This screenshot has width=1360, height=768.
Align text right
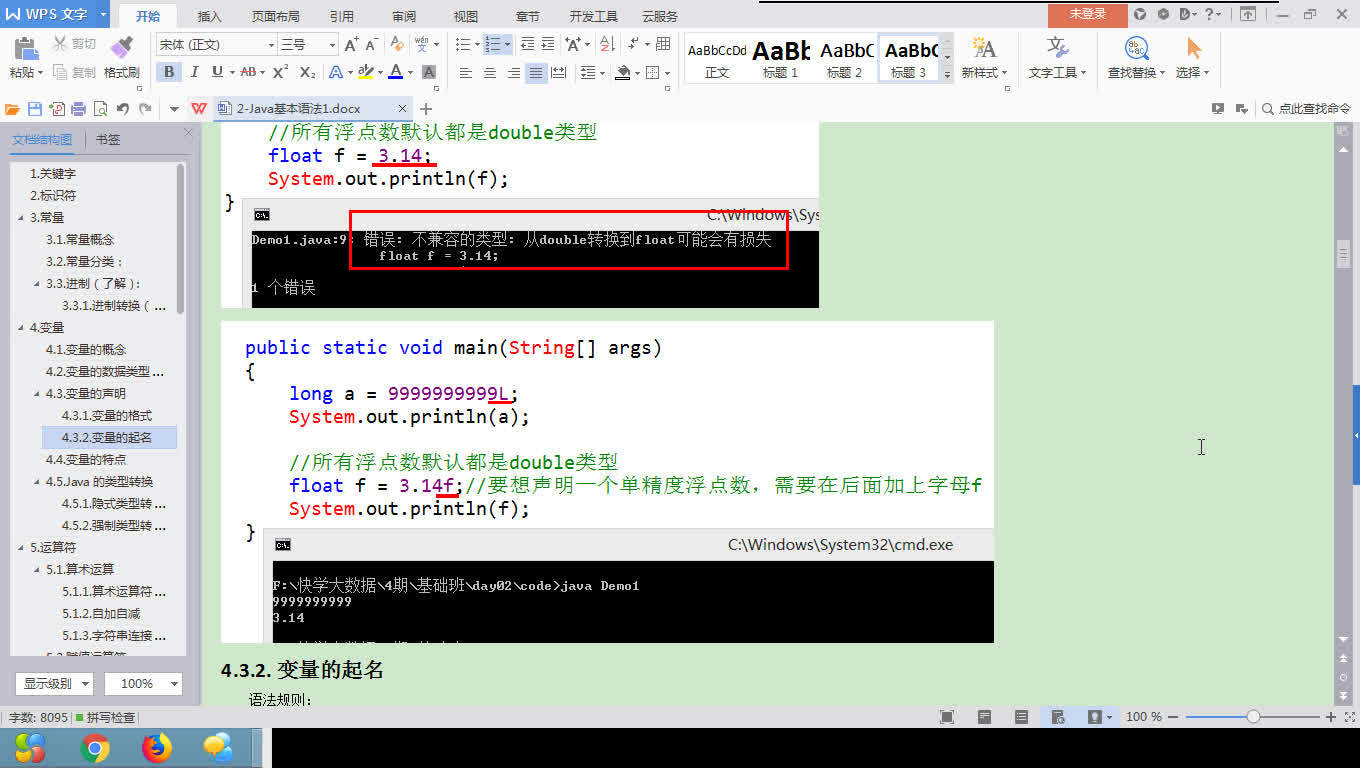pos(513,72)
